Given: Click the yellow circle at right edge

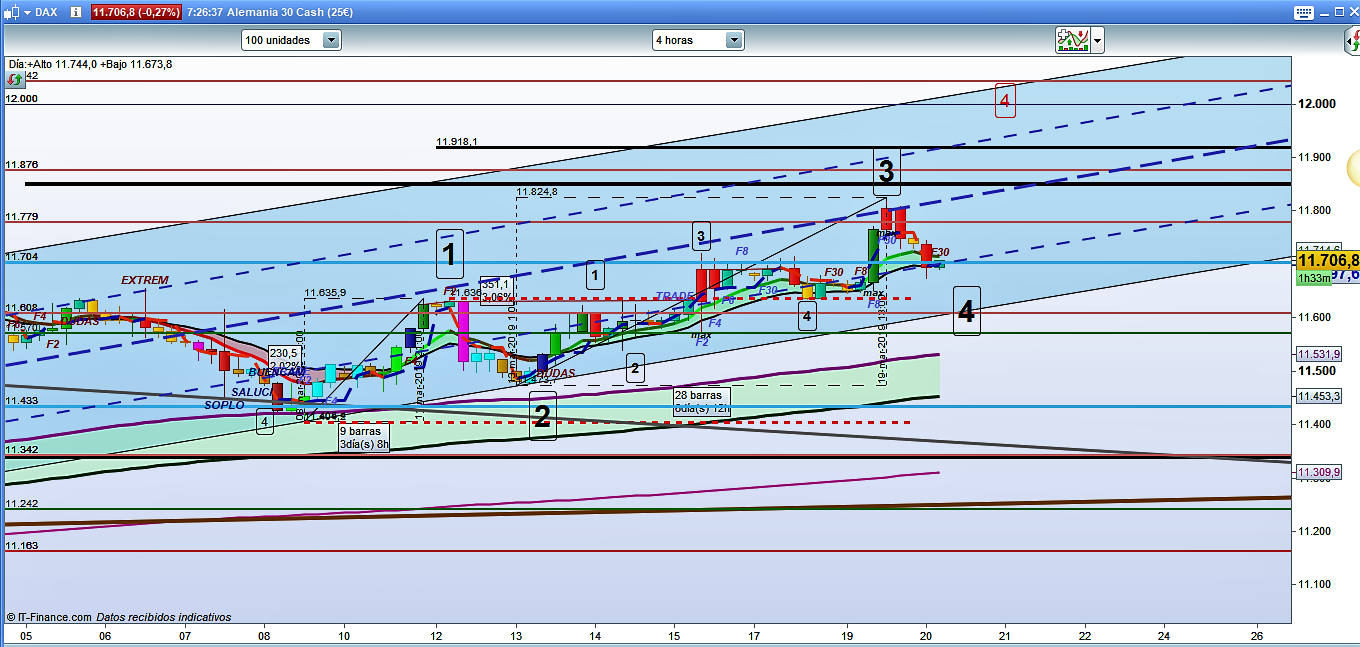Looking at the screenshot, I should tap(1354, 167).
